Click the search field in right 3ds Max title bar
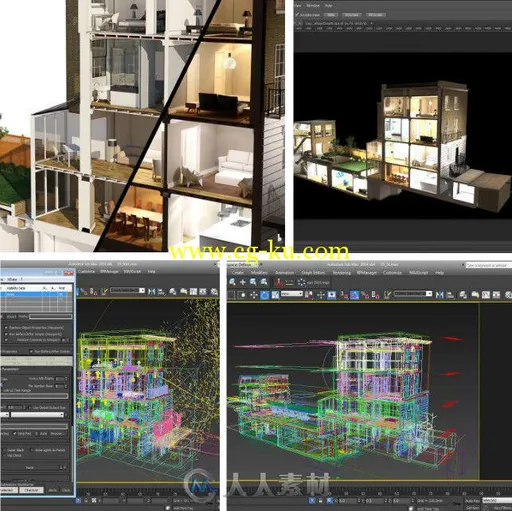Viewport: 512px width, 511px height. 488,265
